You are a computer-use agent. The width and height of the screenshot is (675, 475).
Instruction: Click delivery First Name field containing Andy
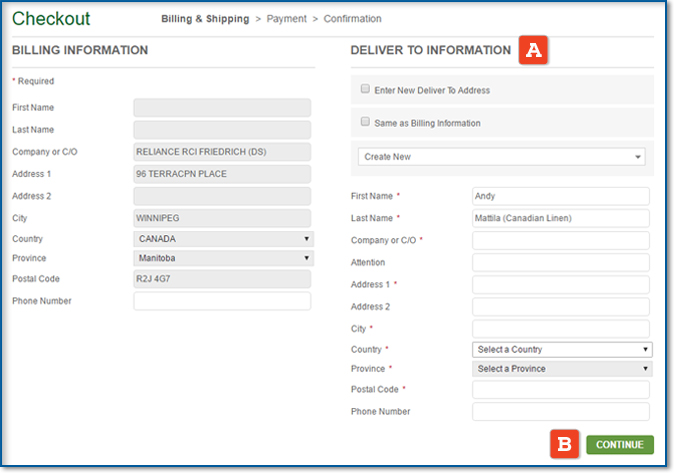(561, 196)
